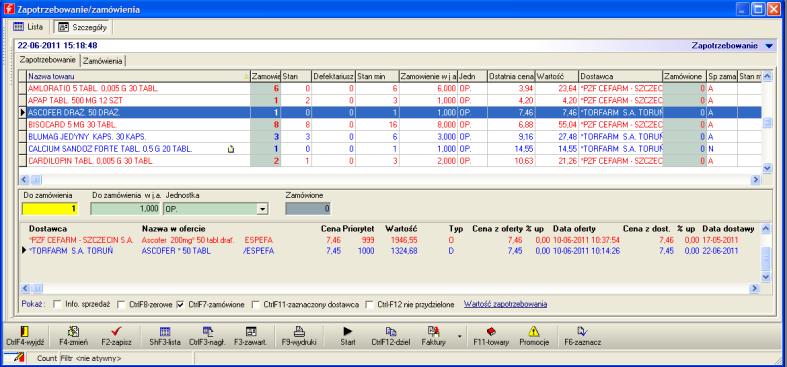Click the icon in the CALCIUM SANDOZ FORTE row
Viewport: 787px width, 367px height.
coord(231,149)
